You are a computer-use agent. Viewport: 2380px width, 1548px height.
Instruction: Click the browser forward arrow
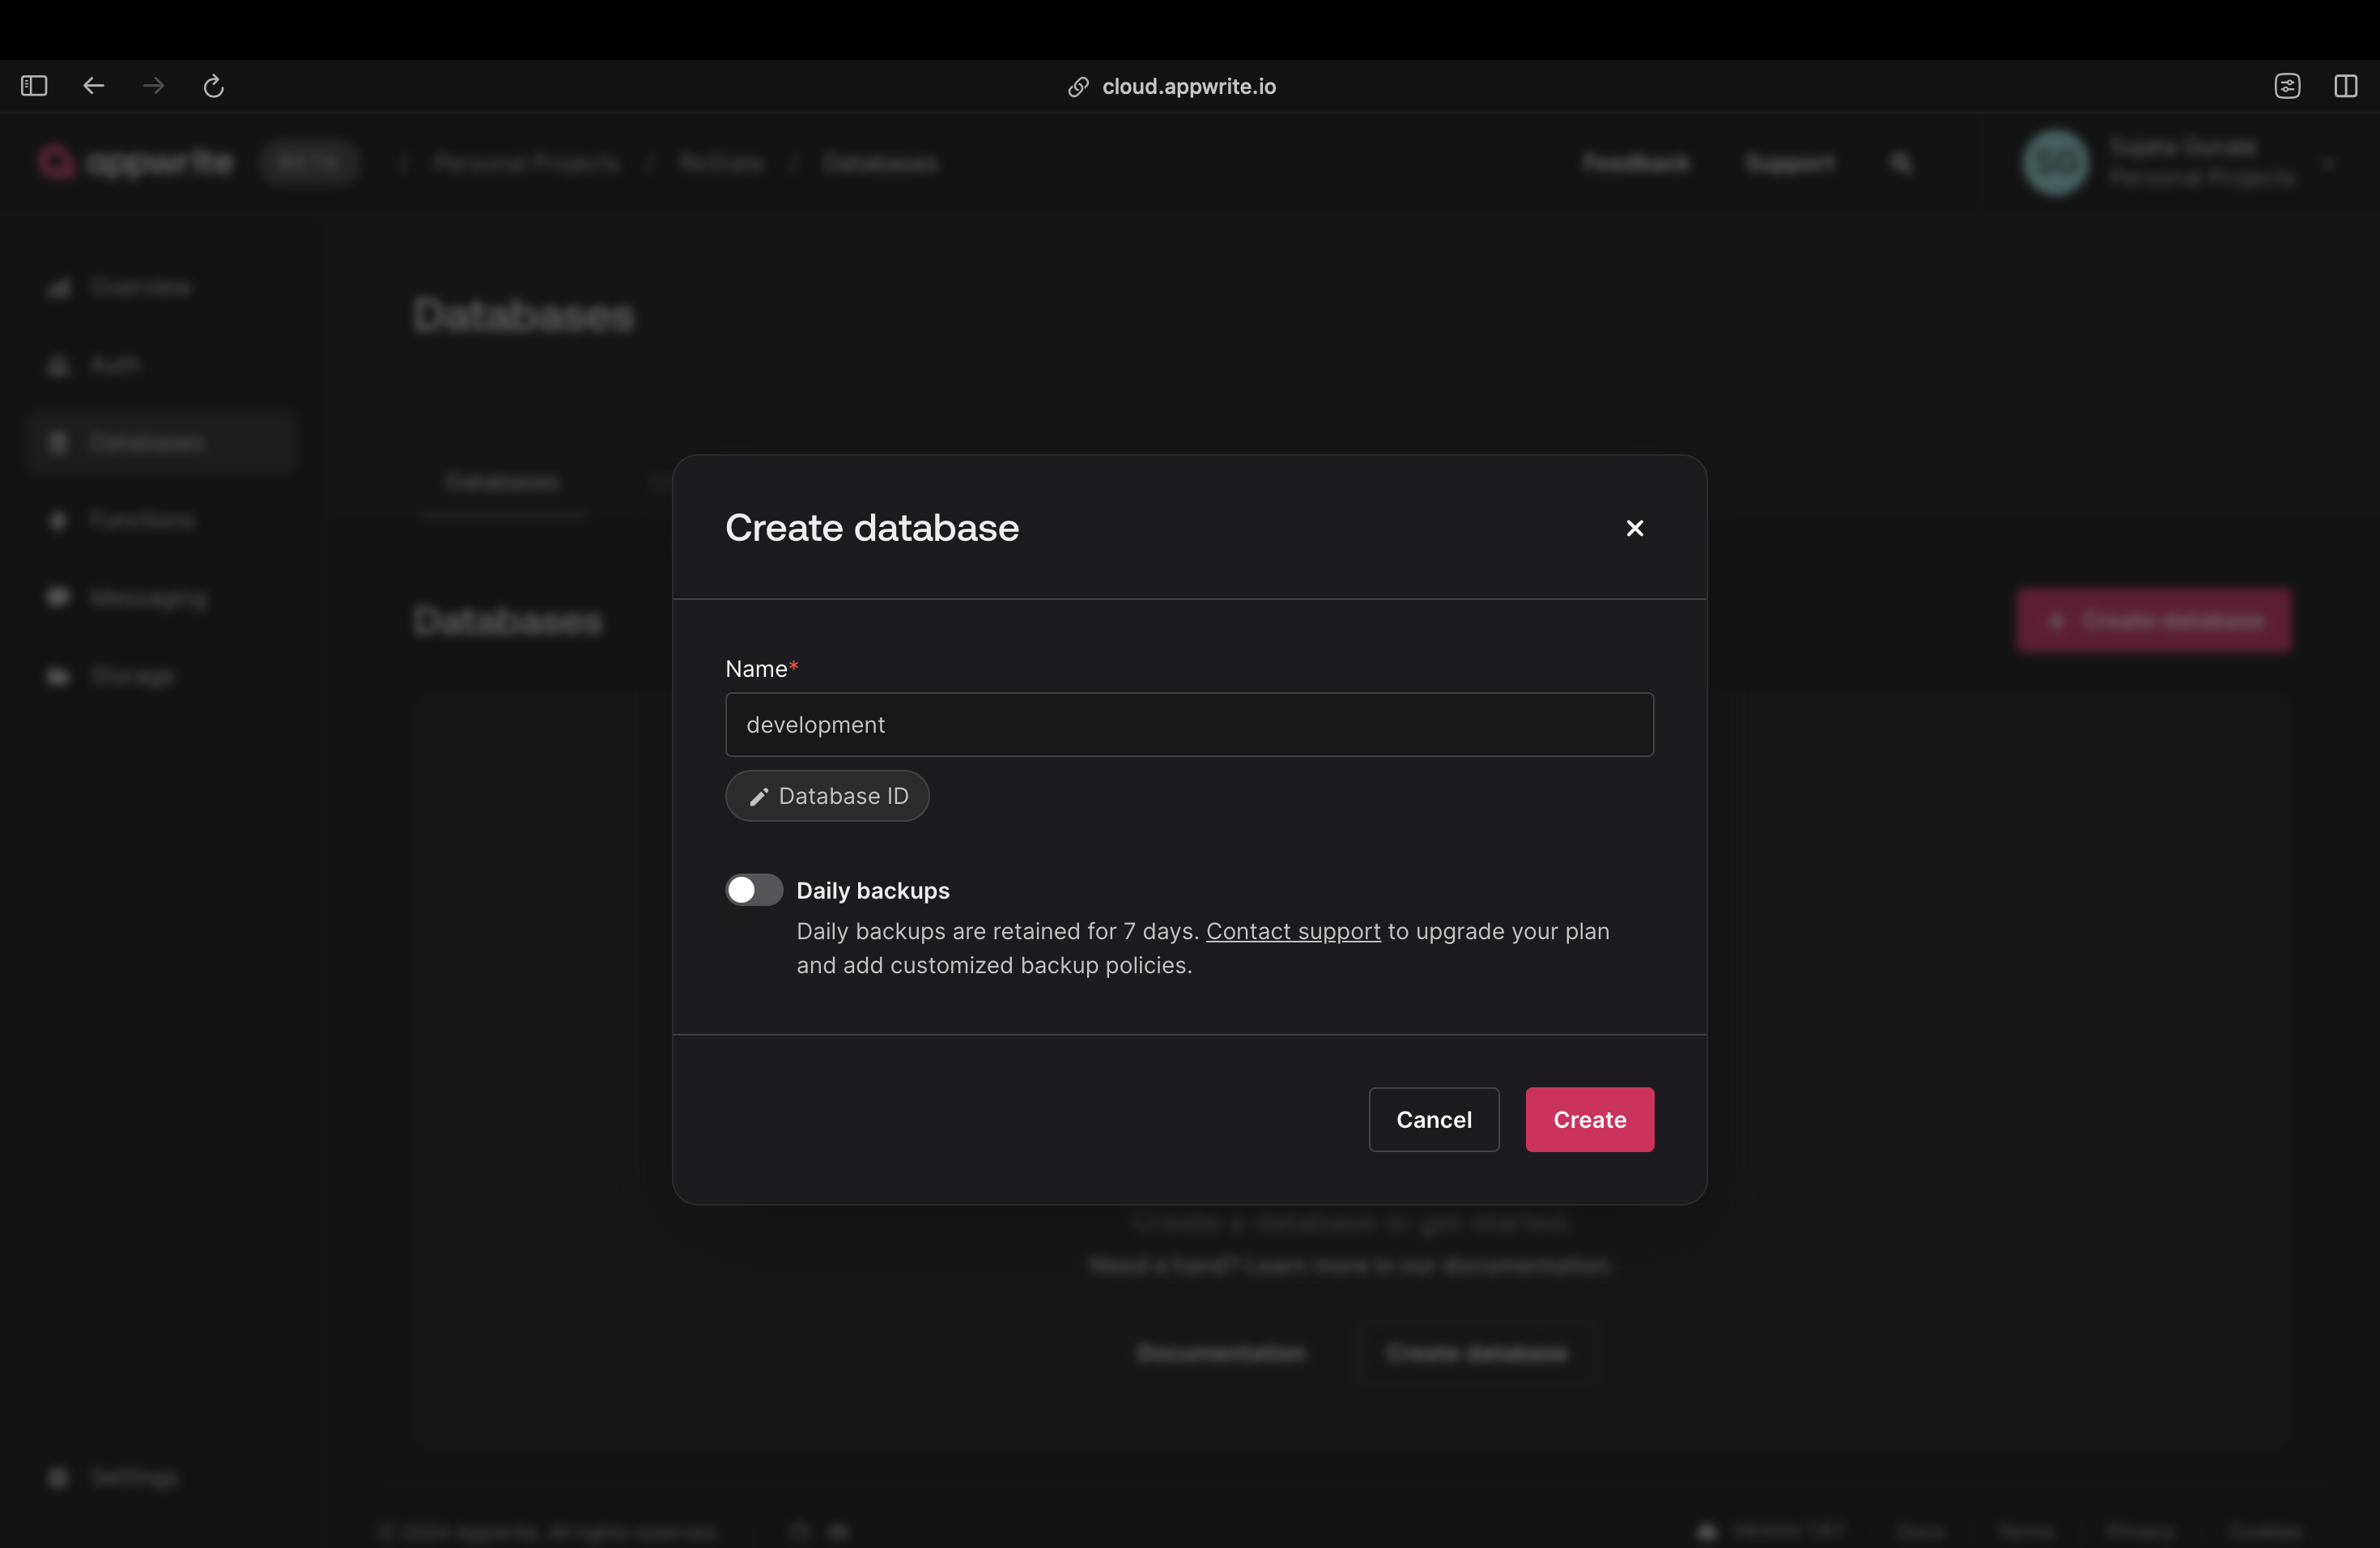(x=153, y=86)
